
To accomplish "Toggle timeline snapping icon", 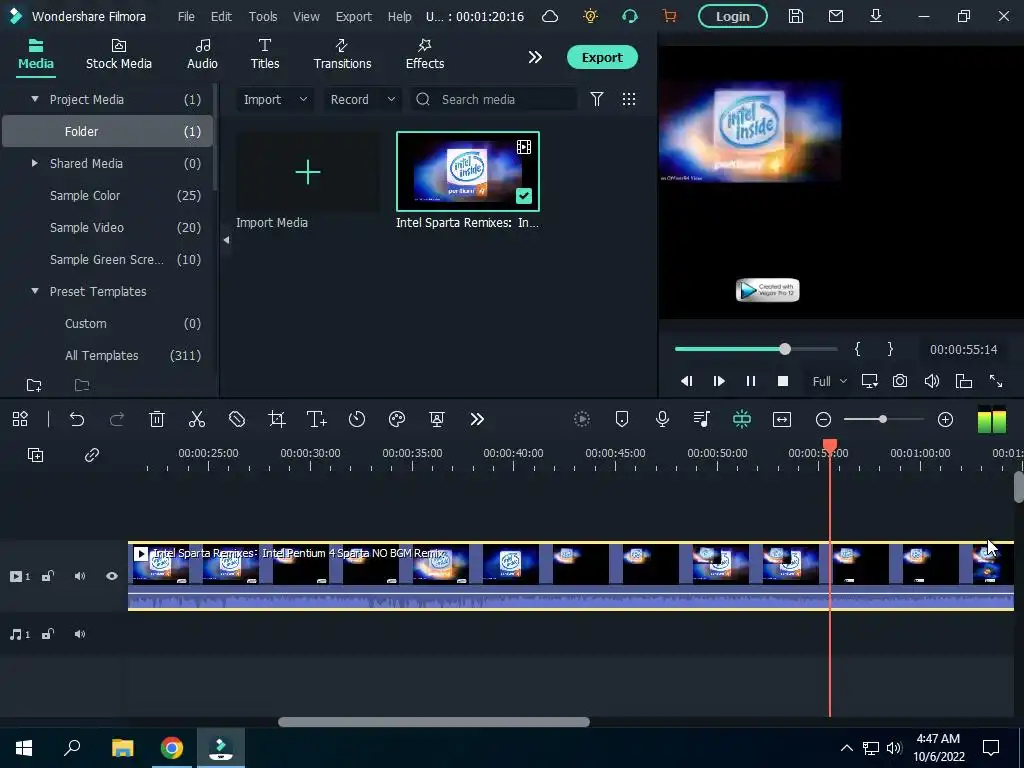I will [742, 419].
